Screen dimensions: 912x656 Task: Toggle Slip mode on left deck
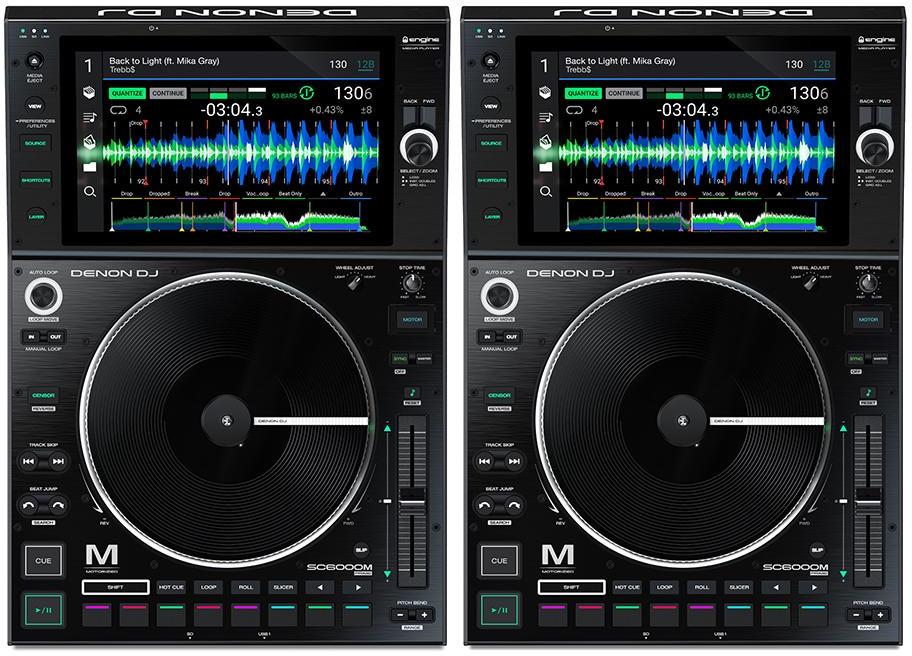(x=361, y=550)
